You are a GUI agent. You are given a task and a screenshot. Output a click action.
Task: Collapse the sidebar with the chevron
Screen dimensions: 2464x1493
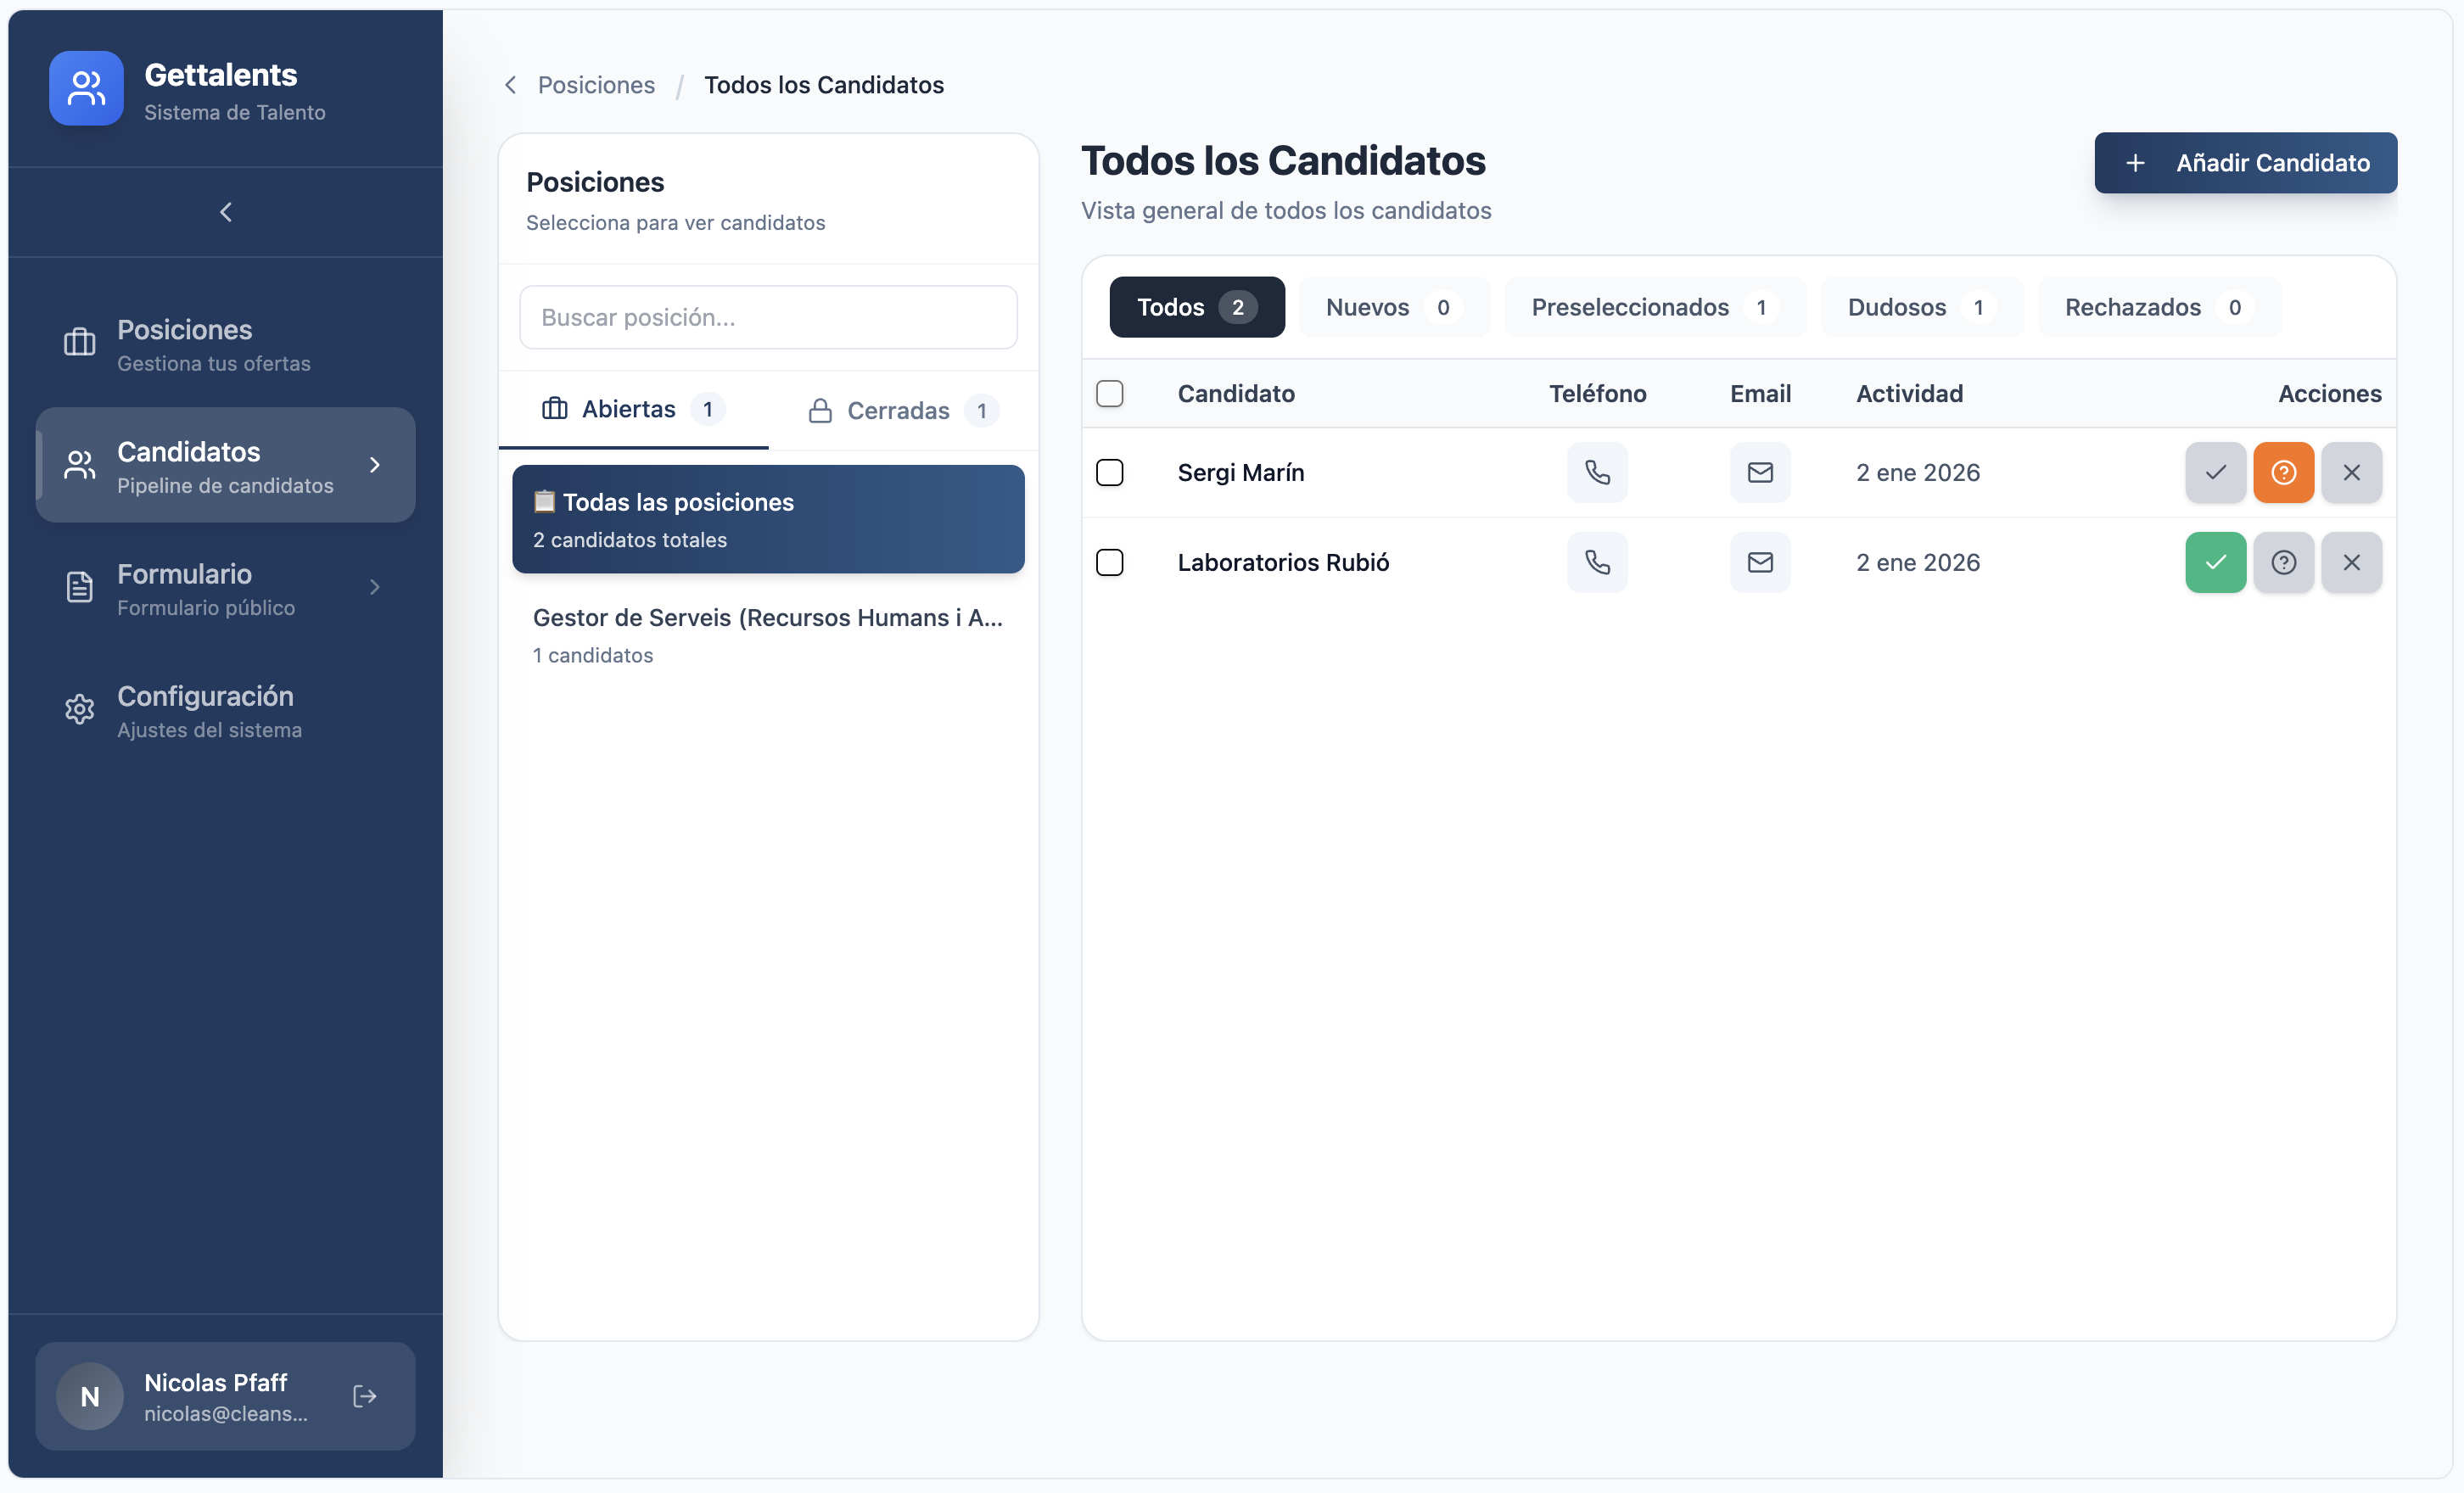226,212
